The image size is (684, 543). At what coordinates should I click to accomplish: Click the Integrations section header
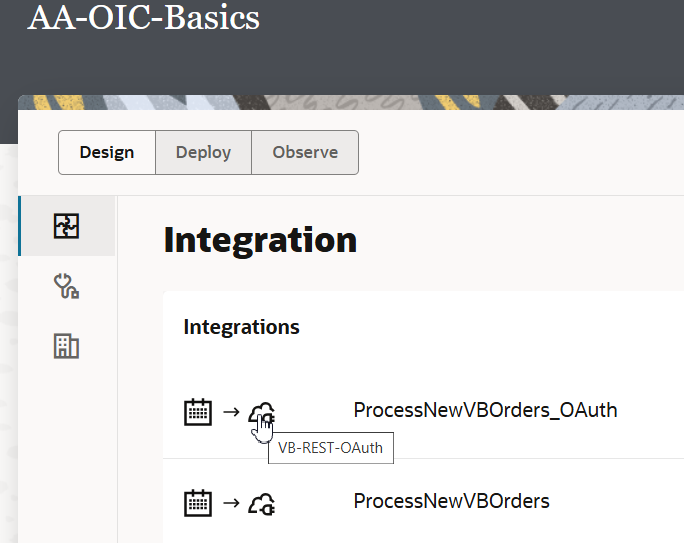(x=241, y=327)
